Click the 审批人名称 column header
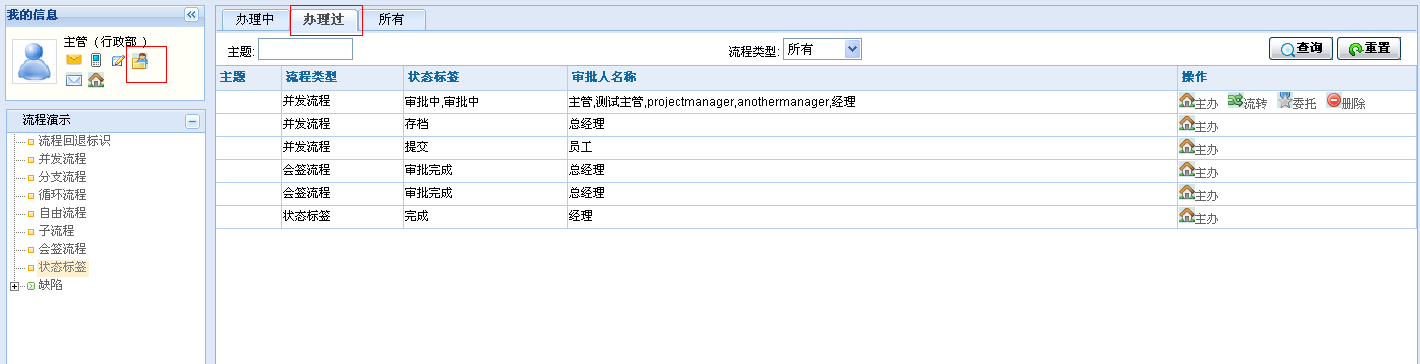Screen dimensions: 1420x364 [x=872, y=77]
